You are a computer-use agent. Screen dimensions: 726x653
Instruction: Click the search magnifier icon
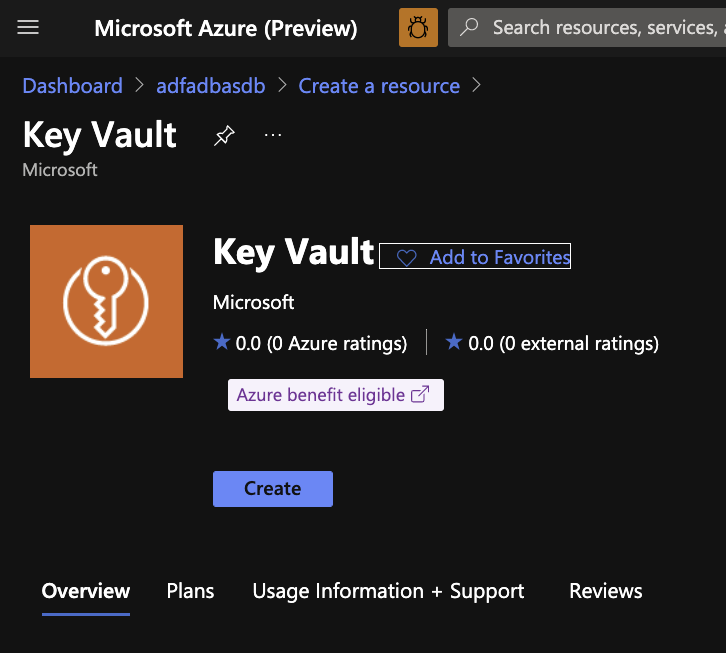tap(469, 27)
